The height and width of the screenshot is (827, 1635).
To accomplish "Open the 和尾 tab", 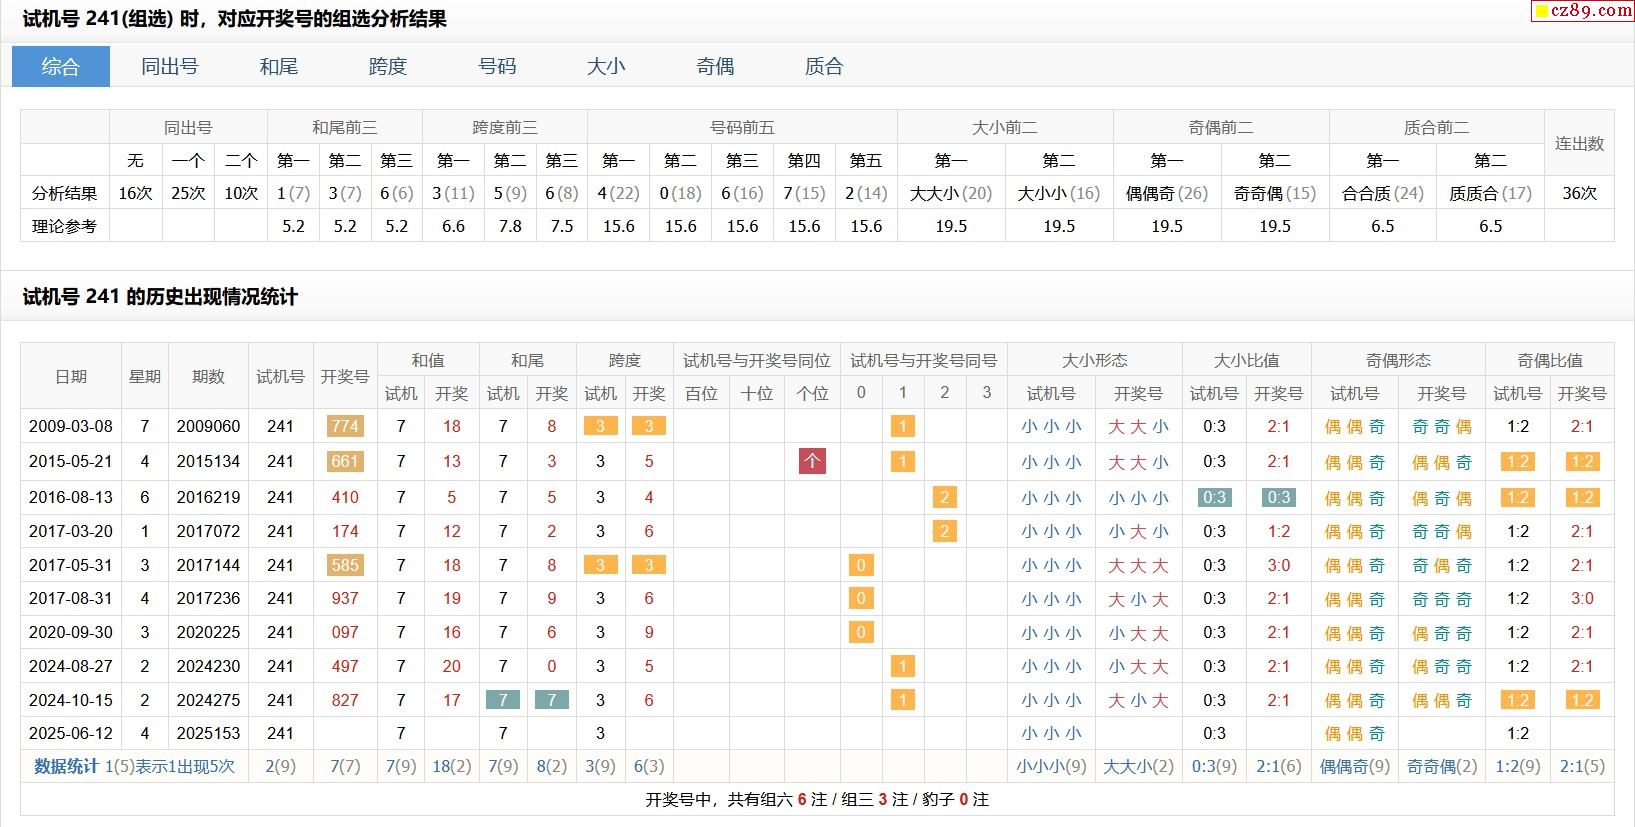I will point(279,67).
